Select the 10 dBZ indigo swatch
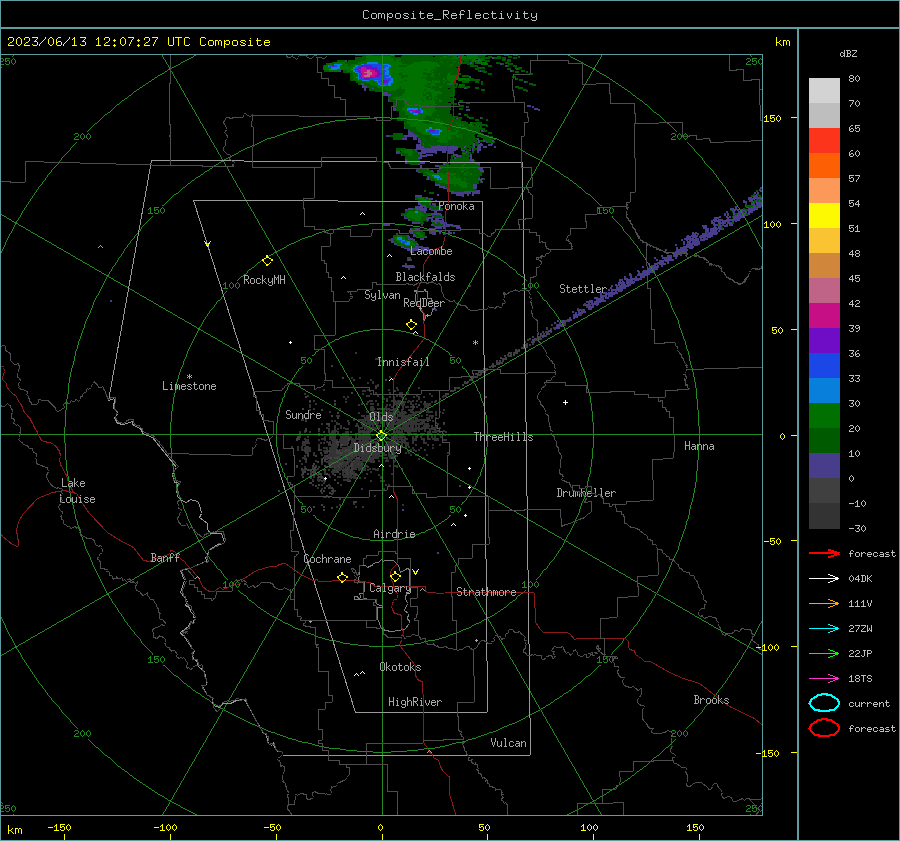 click(x=824, y=466)
